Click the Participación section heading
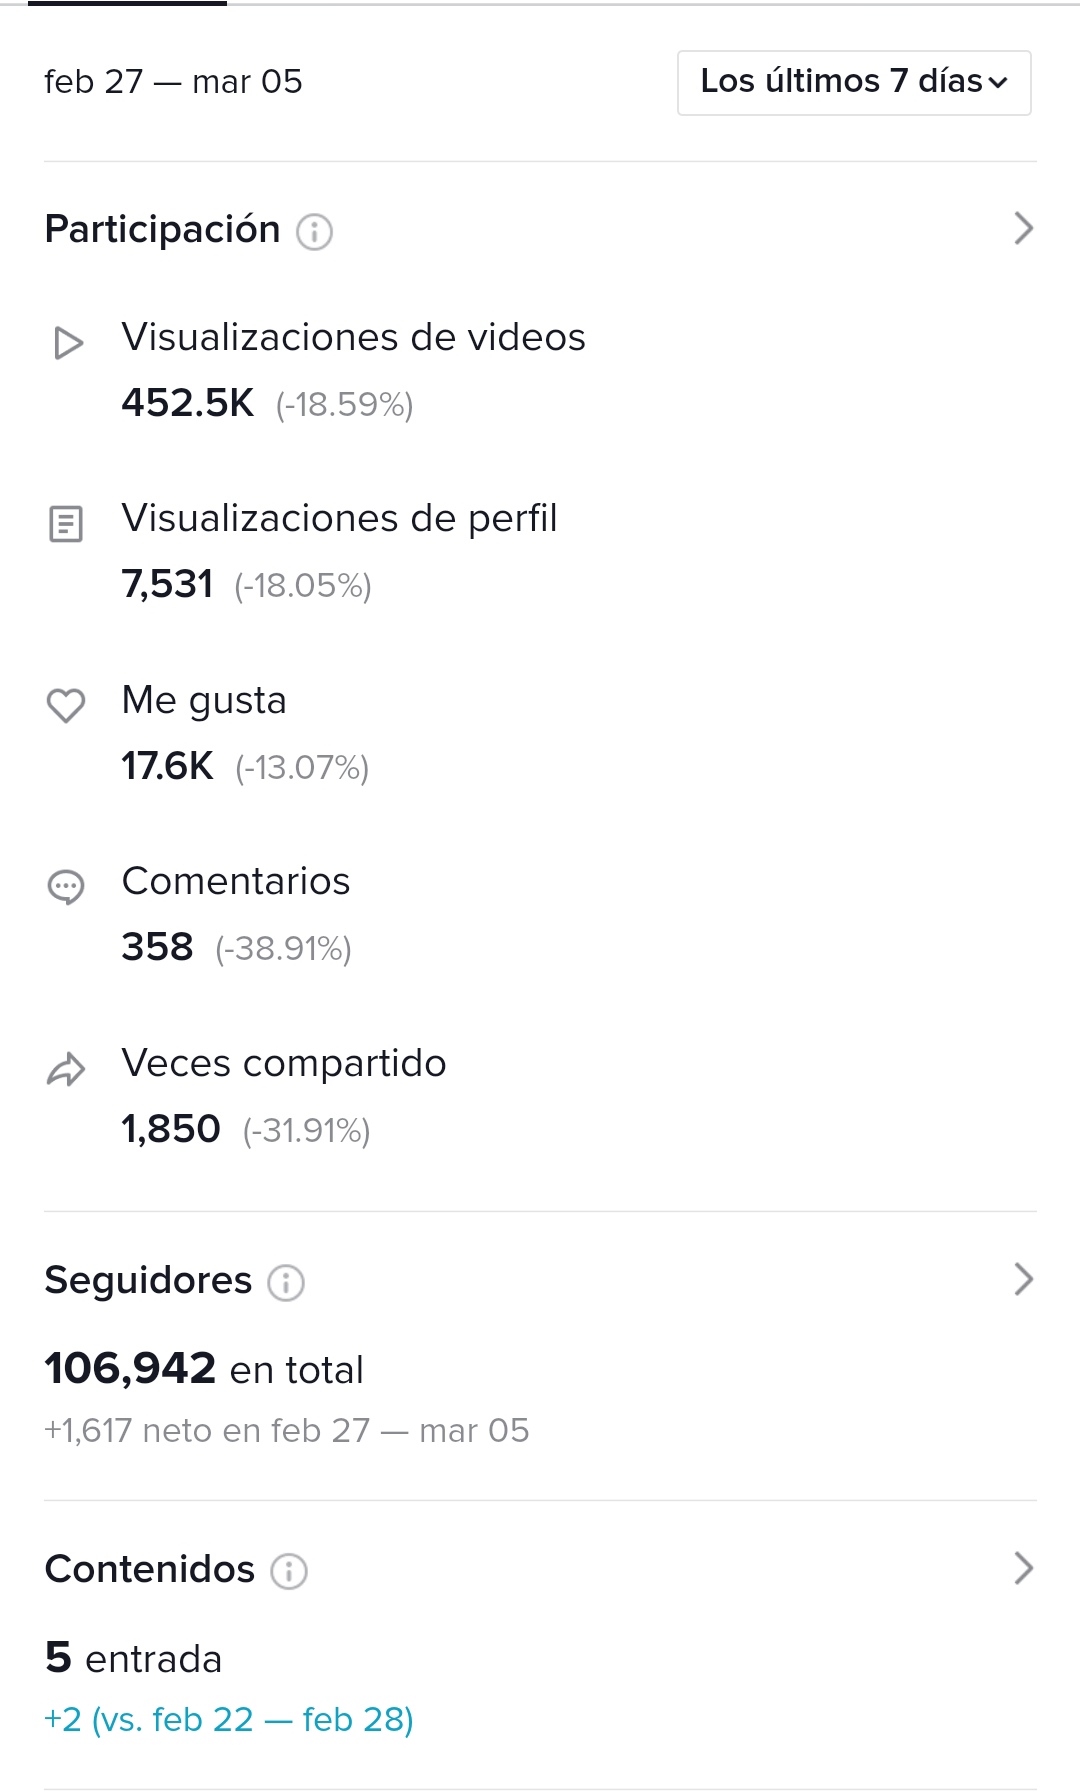Viewport: 1080px width, 1791px height. [163, 229]
